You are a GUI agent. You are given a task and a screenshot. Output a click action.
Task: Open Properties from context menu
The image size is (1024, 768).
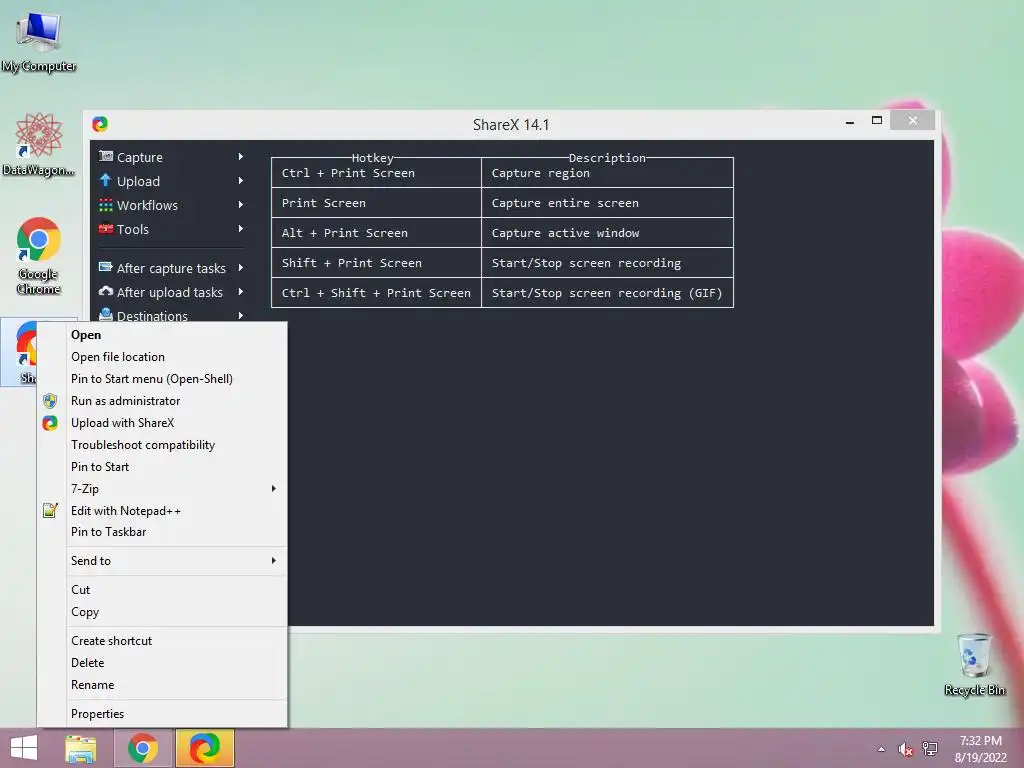(162, 714)
